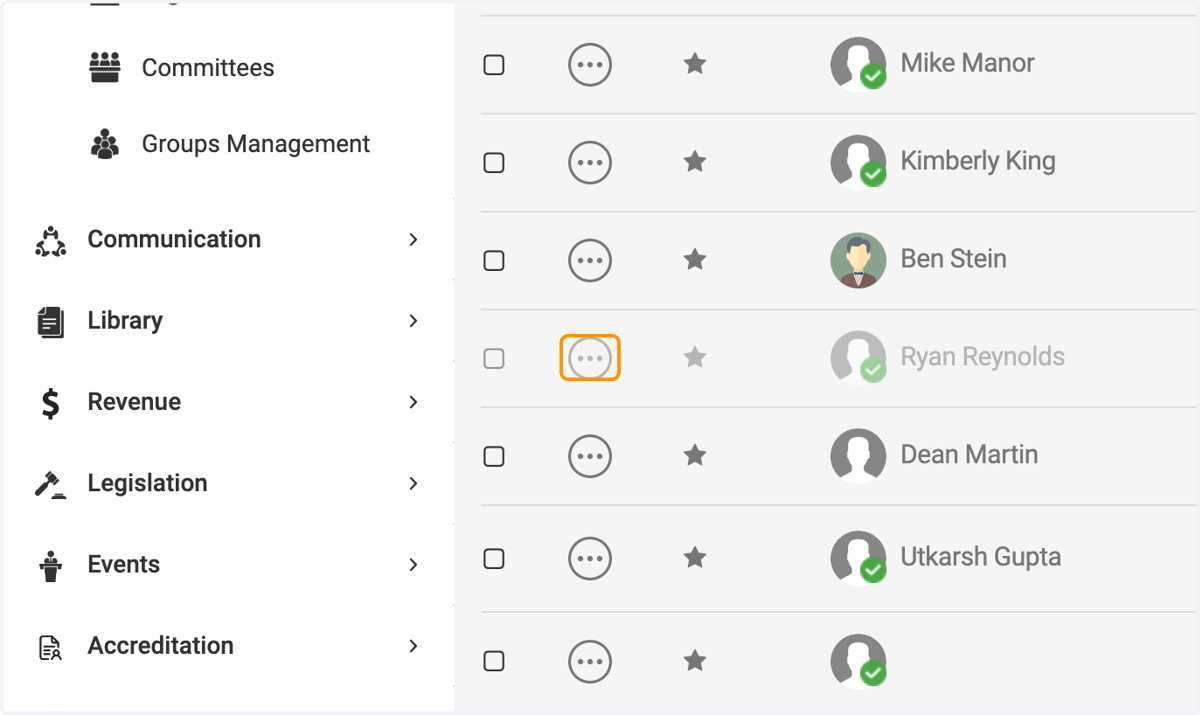This screenshot has width=1200, height=715.
Task: Select the checkbox for Ryan Reynolds
Action: [x=494, y=358]
